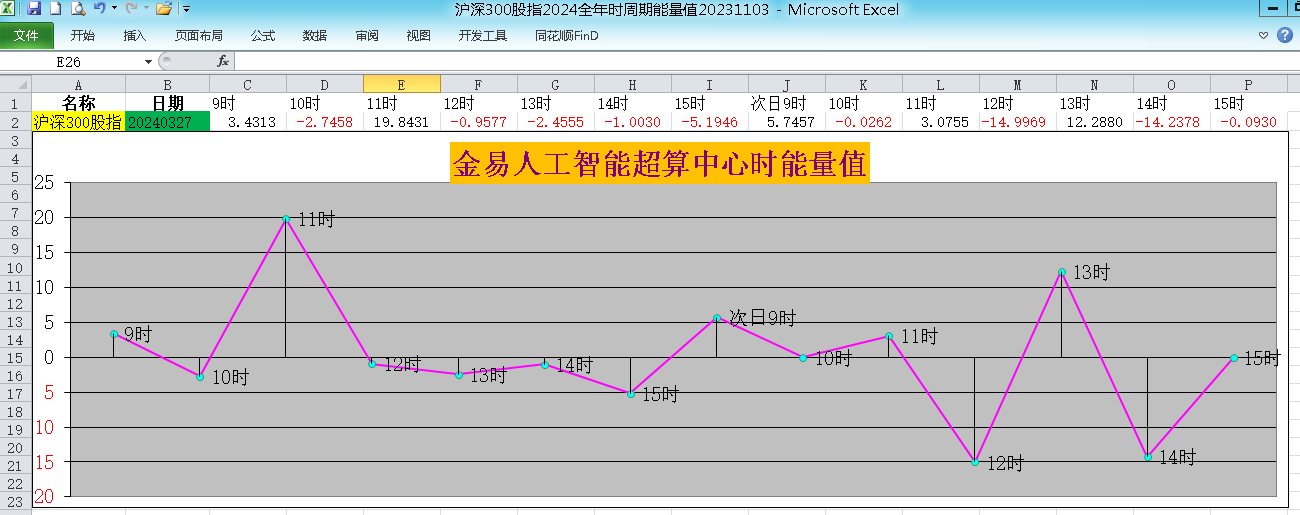Select cell with value 3.0755
Viewport: 1300px width, 515px height.
coord(940,122)
